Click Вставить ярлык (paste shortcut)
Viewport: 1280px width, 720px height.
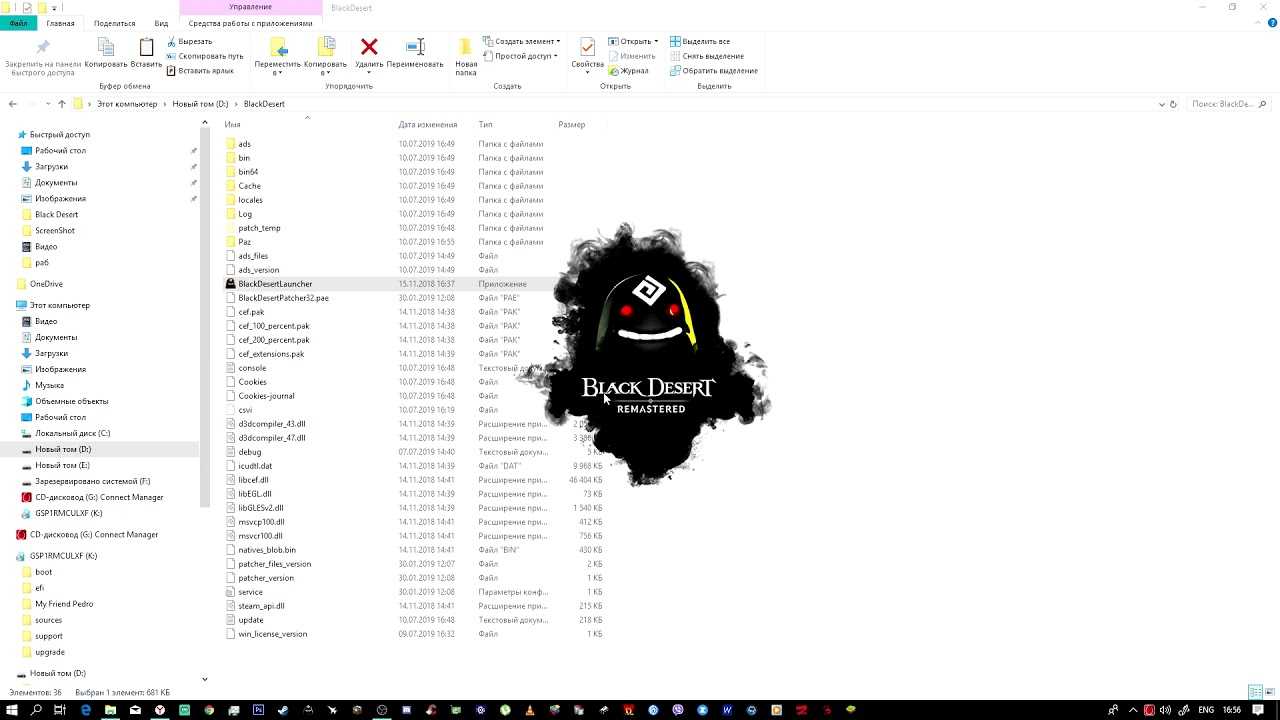pyautogui.click(x=200, y=71)
